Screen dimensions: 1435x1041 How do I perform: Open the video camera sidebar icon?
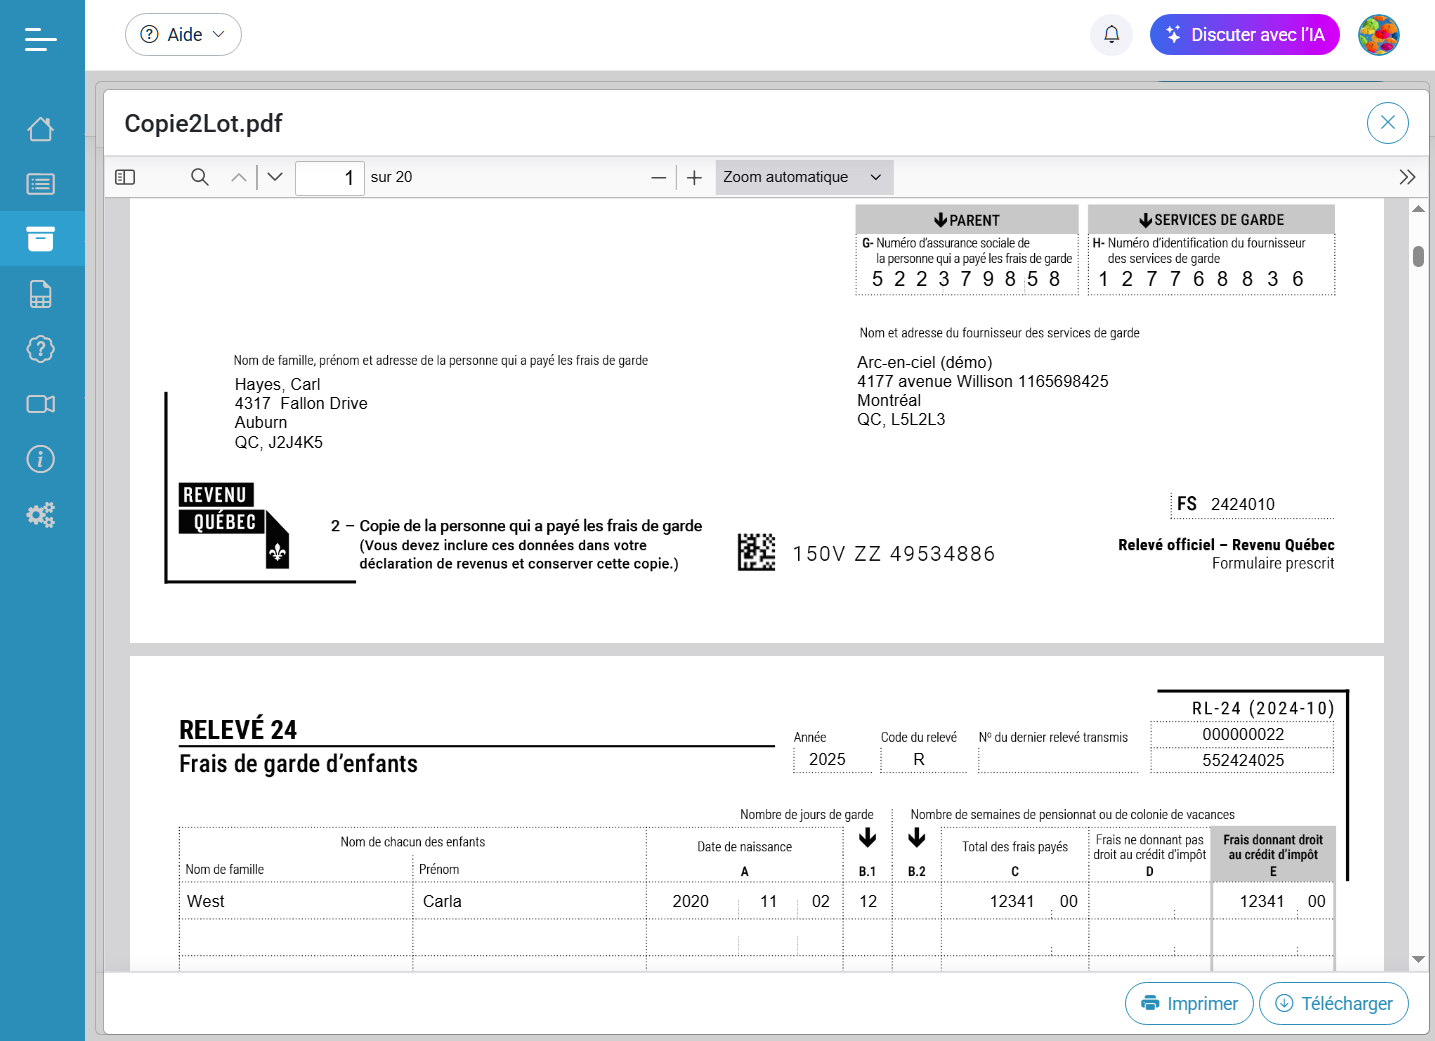pyautogui.click(x=41, y=404)
